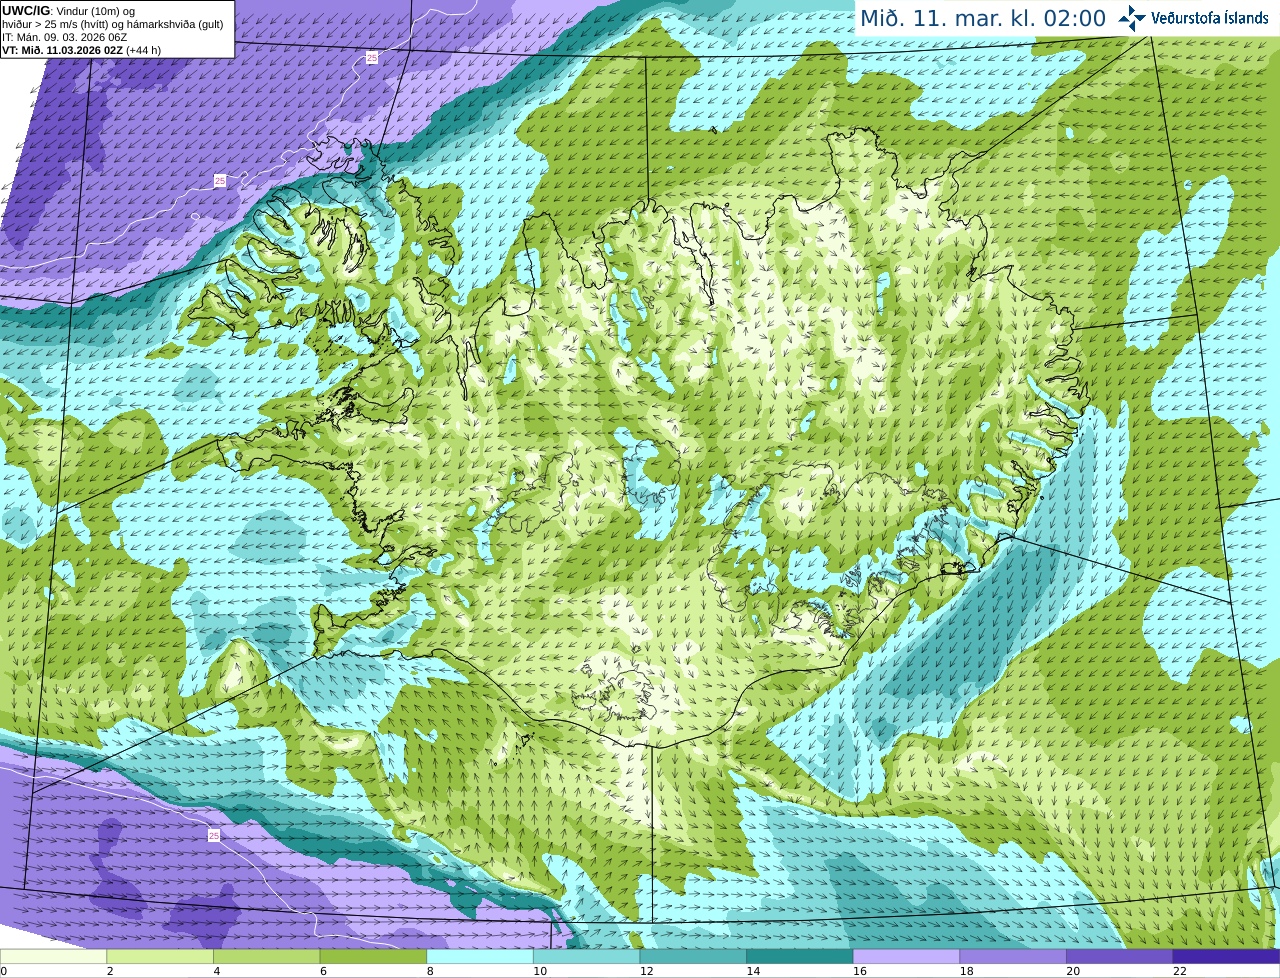The image size is (1280, 978).
Task: Click the 25 gust contour label southwest of Iceland
Action: pos(214,835)
